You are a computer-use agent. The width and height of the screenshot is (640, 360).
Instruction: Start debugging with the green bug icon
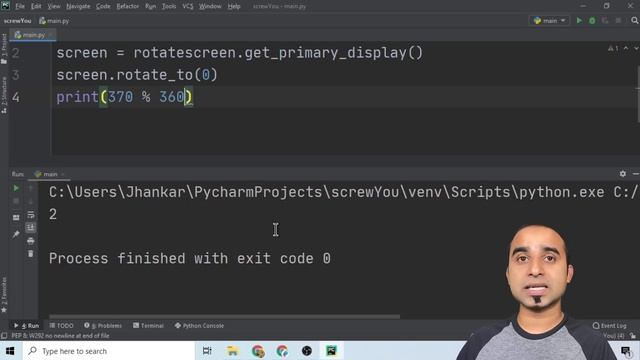click(592, 20)
